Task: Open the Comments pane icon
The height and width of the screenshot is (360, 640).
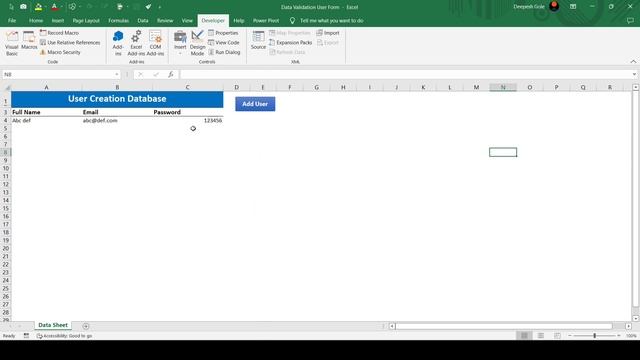Action: 630,20
